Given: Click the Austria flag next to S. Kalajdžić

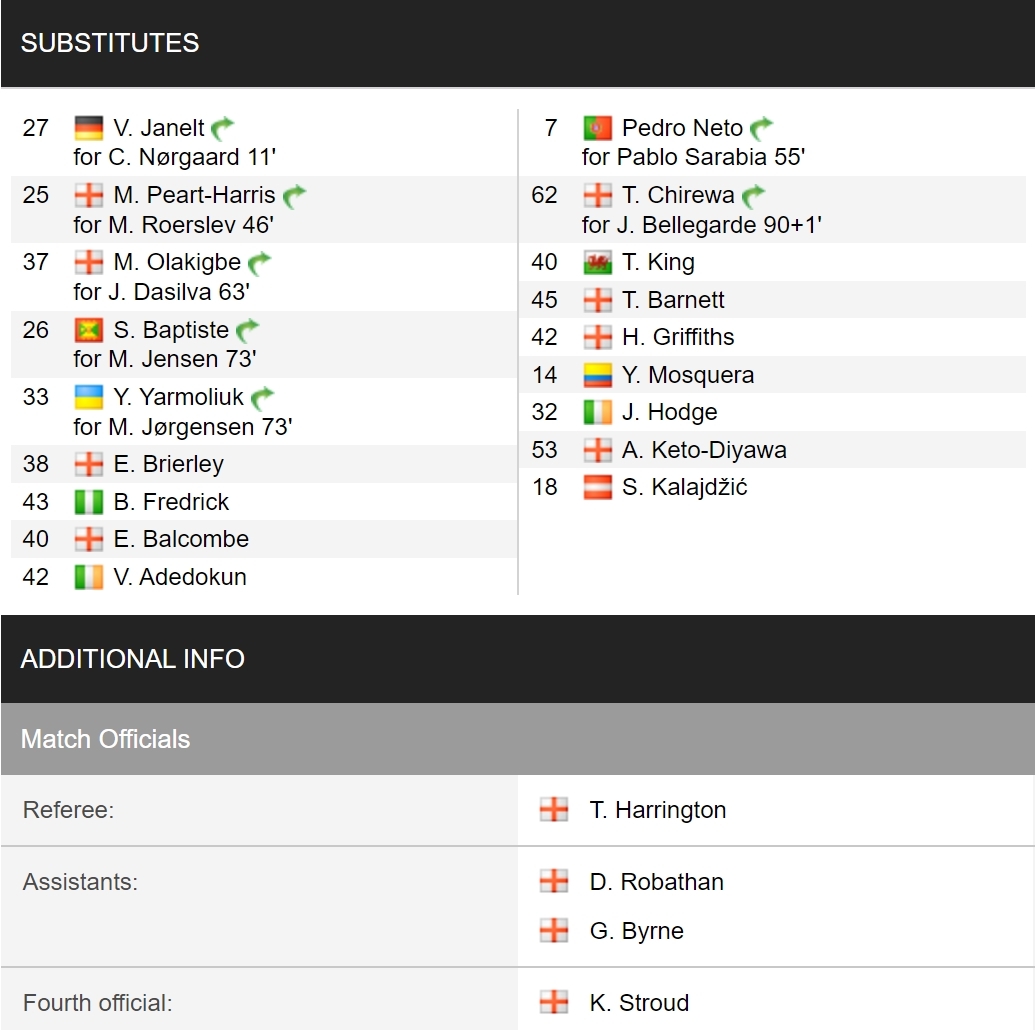Looking at the screenshot, I should click(597, 487).
